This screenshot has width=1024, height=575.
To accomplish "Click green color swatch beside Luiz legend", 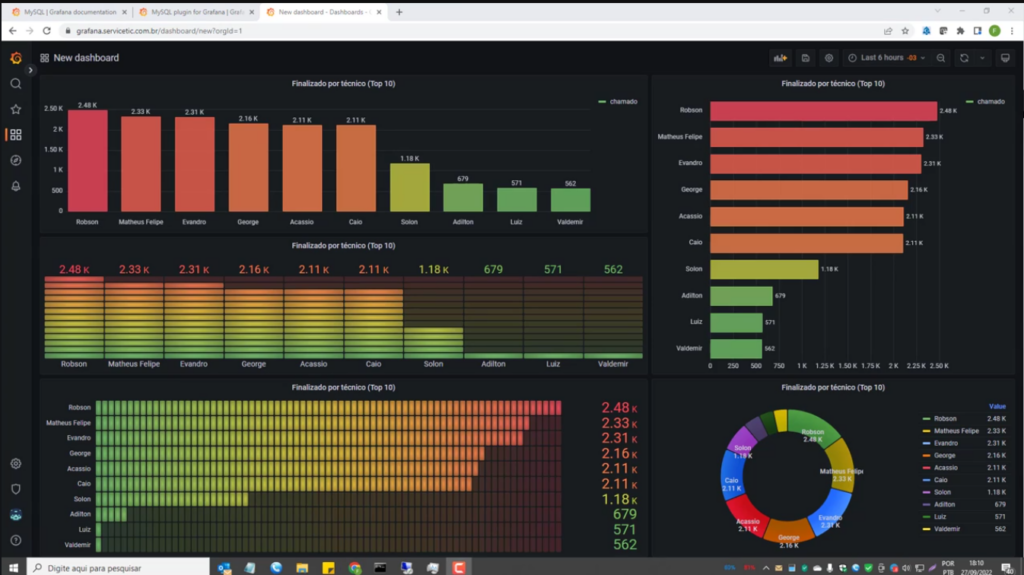I will click(x=926, y=516).
